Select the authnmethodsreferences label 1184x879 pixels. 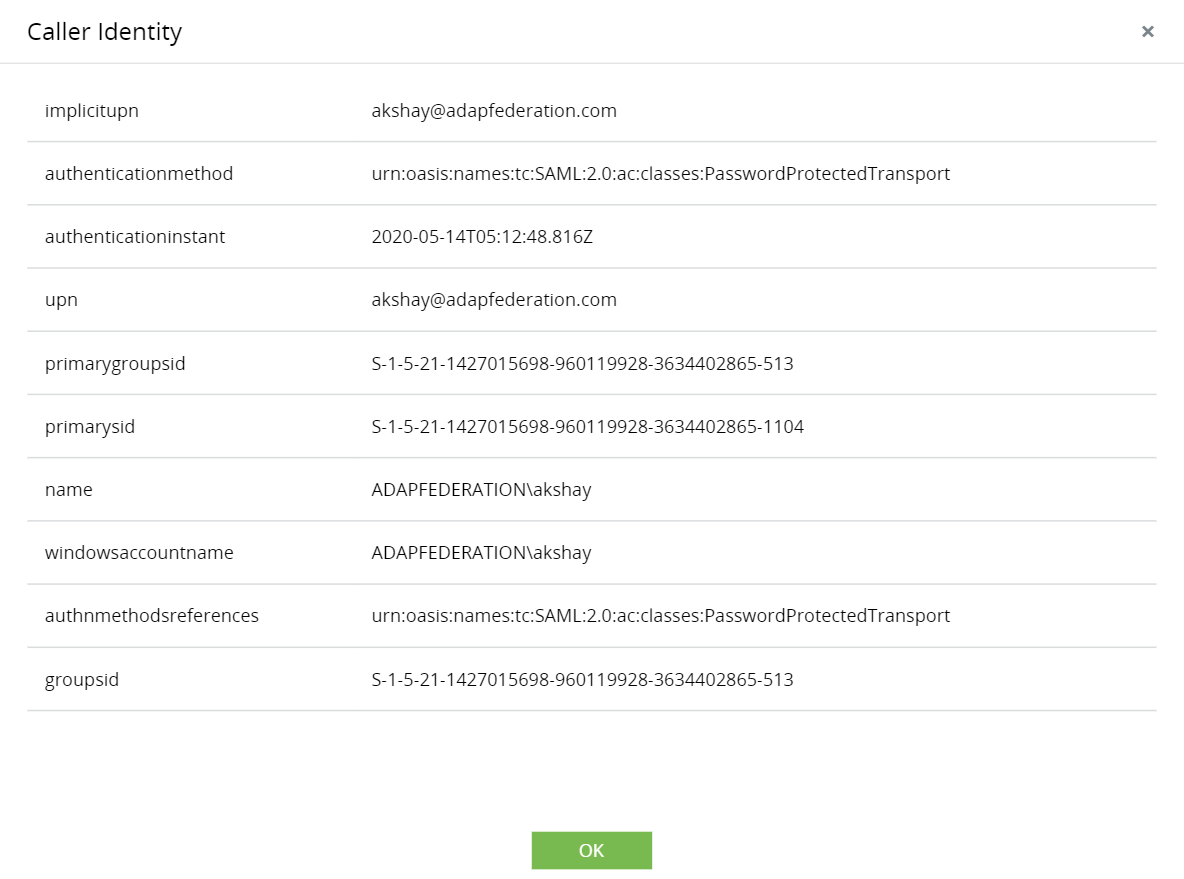(x=152, y=616)
